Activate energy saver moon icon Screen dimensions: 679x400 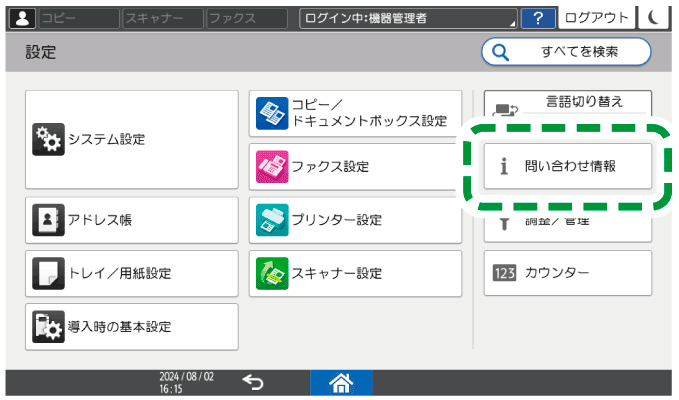tap(653, 17)
